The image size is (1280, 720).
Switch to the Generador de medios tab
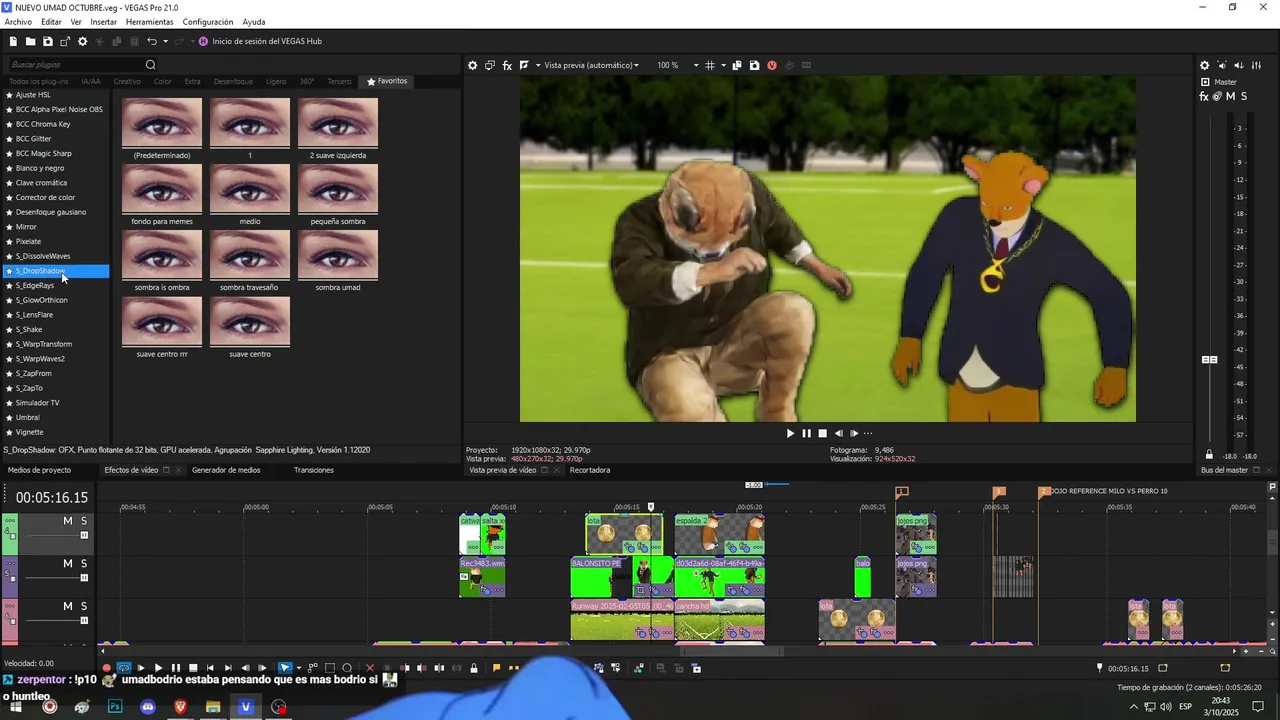pos(226,470)
